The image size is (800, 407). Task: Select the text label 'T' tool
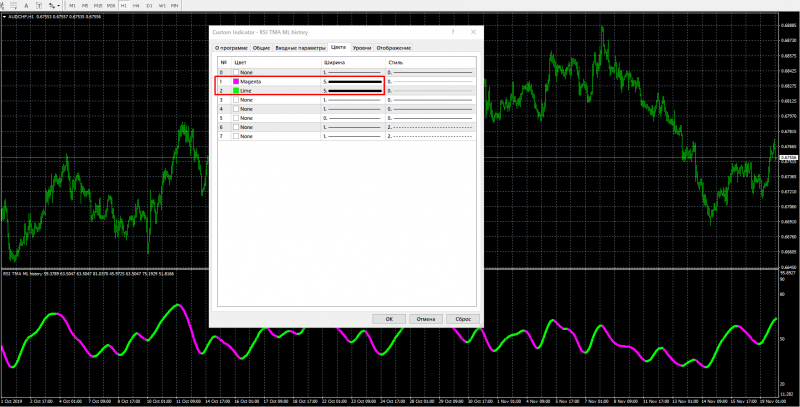click(39, 6)
